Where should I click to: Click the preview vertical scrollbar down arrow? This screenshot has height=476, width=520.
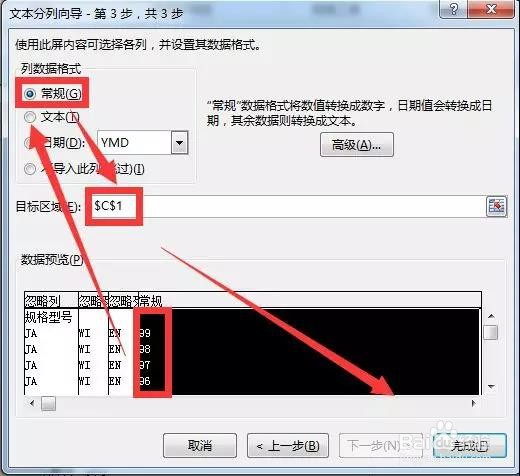[x=491, y=387]
